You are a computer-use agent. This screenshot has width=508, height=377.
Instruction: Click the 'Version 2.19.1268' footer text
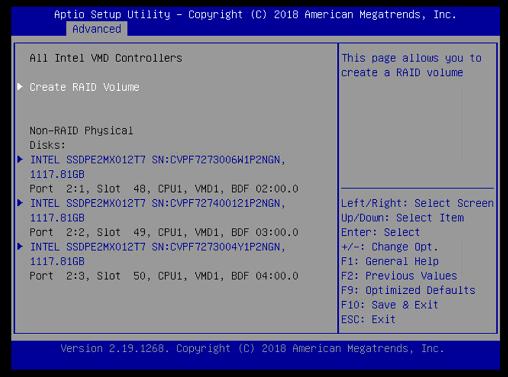click(252, 349)
